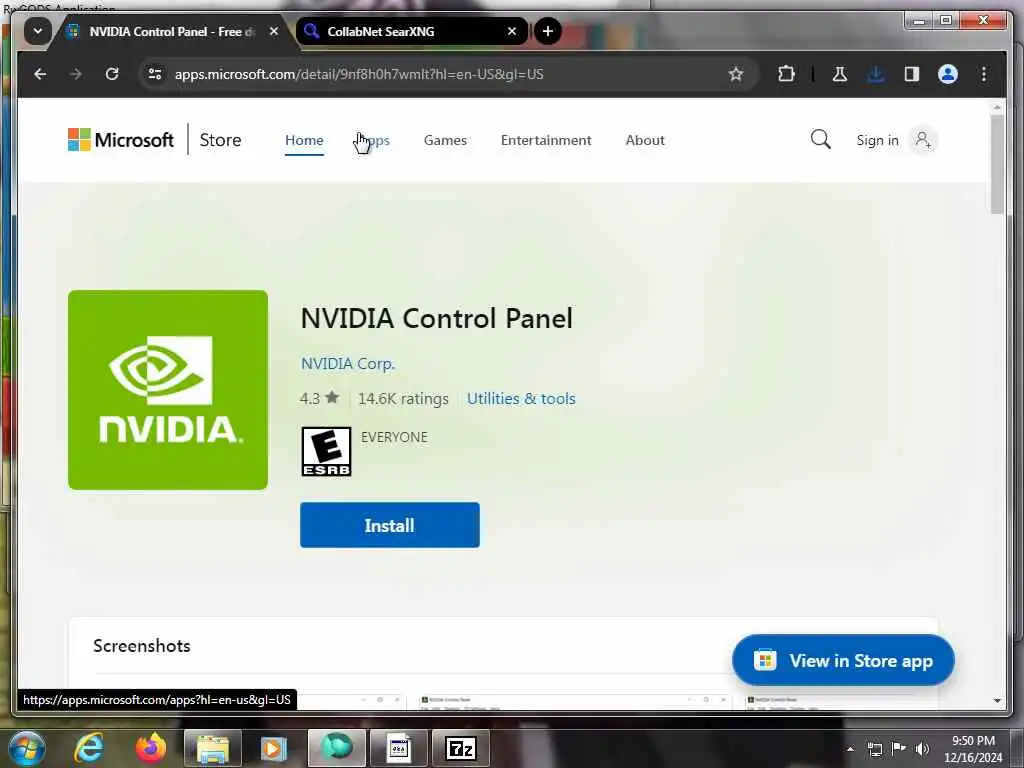Screen dimensions: 1024x768
Task: Click the 14.6K ratings text
Action: click(403, 398)
